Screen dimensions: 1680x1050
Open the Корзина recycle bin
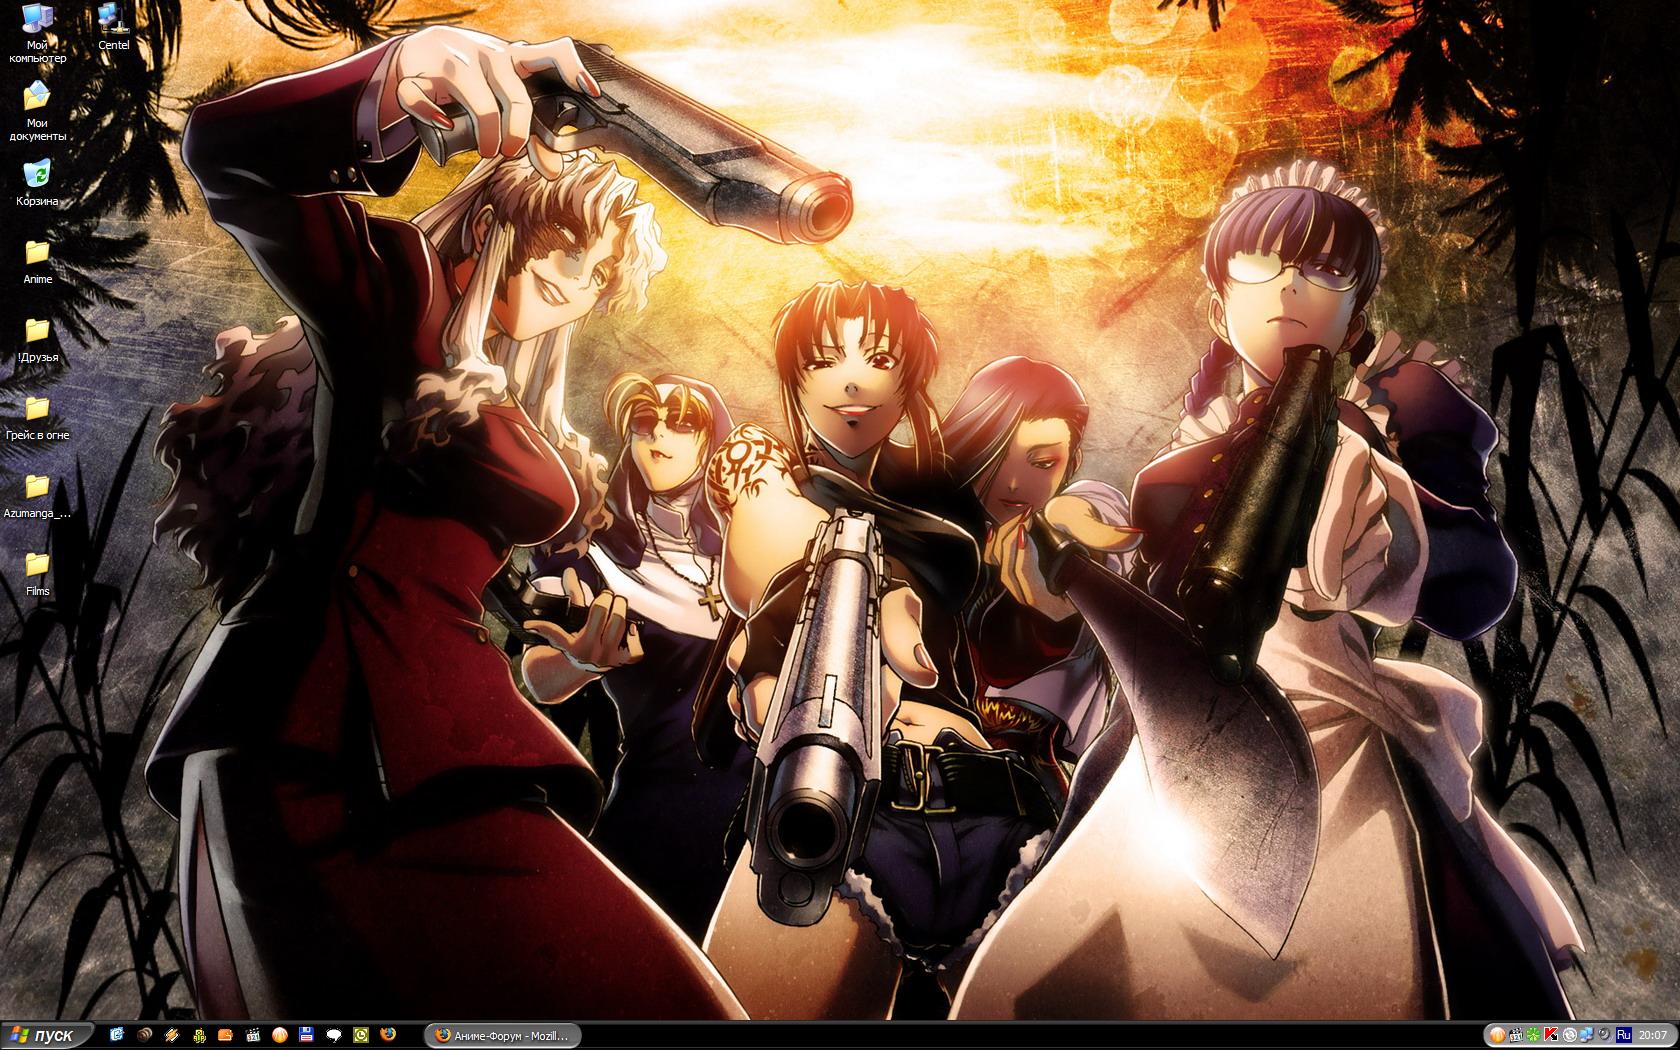(37, 182)
